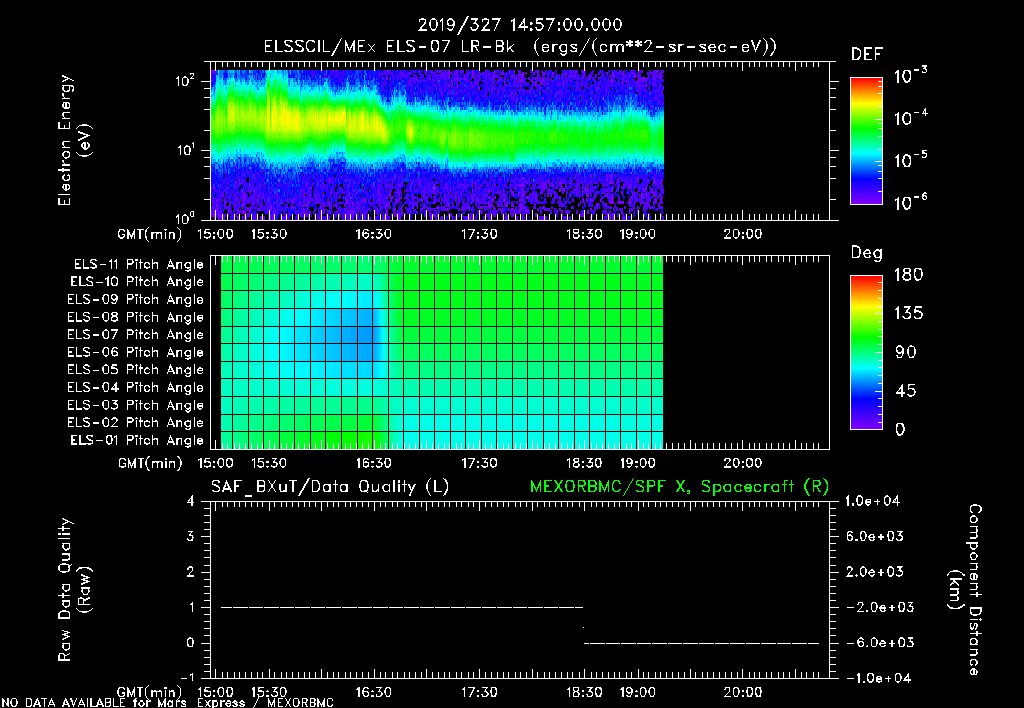The height and width of the screenshot is (708, 1024).
Task: Select the ELS-04 Pitch Angle row label
Action: point(136,388)
